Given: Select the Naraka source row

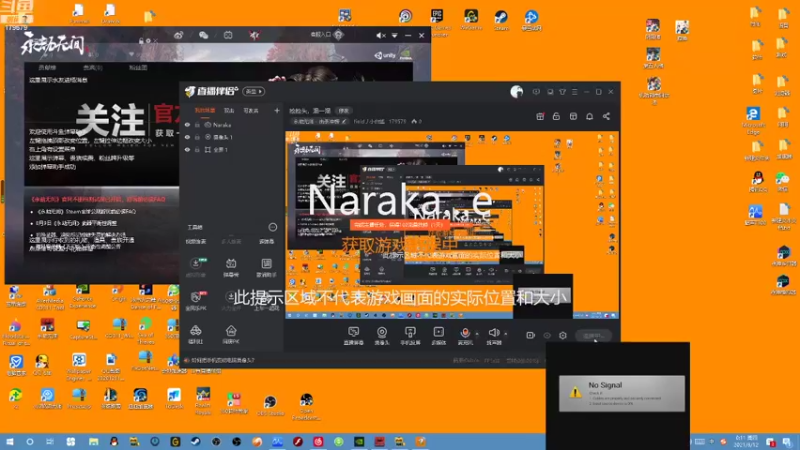Looking at the screenshot, I should tap(232, 124).
